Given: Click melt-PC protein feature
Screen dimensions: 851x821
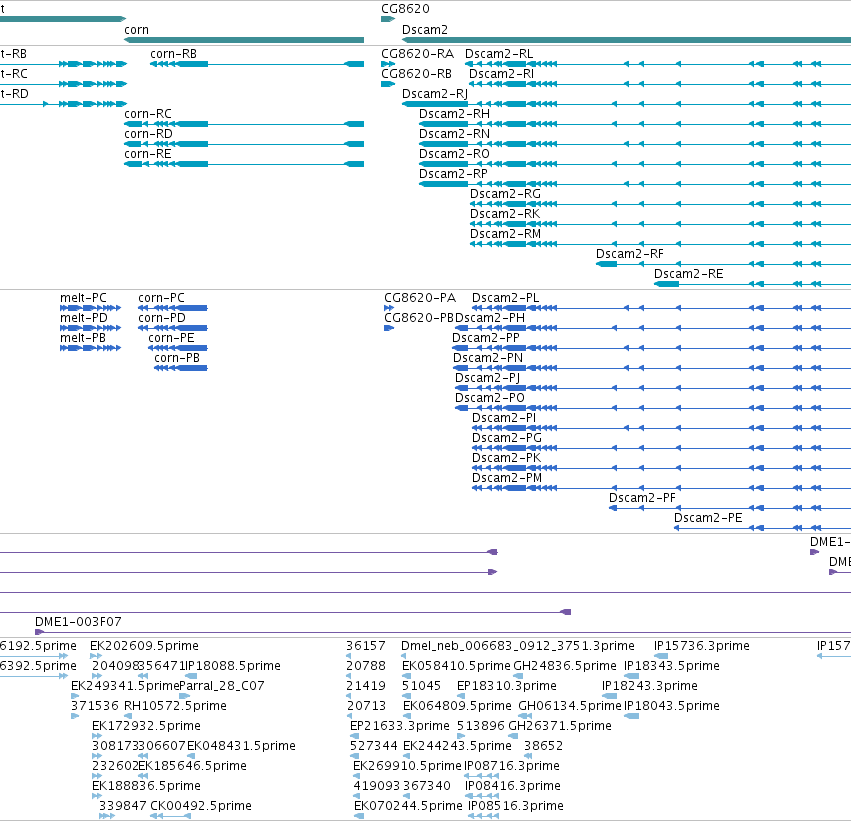Looking at the screenshot, I should (x=84, y=298).
